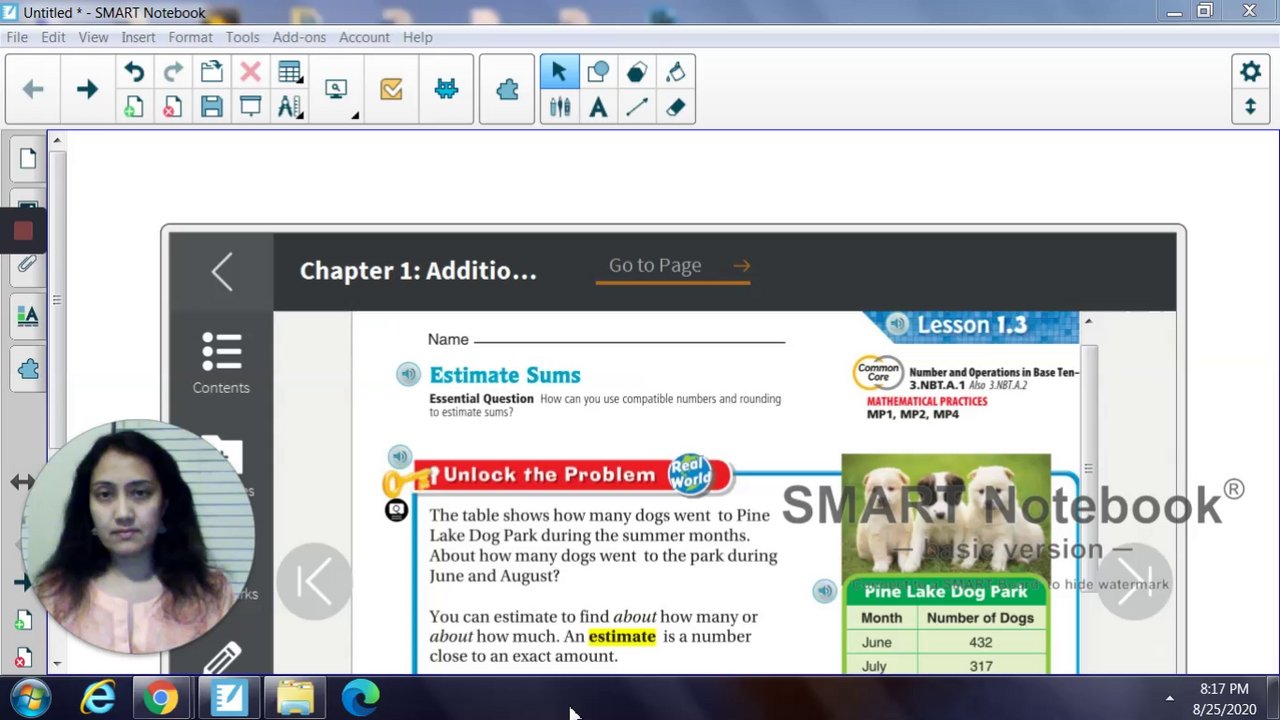The height and width of the screenshot is (720, 1280).
Task: Select the Eraser tool
Action: pyautogui.click(x=676, y=107)
